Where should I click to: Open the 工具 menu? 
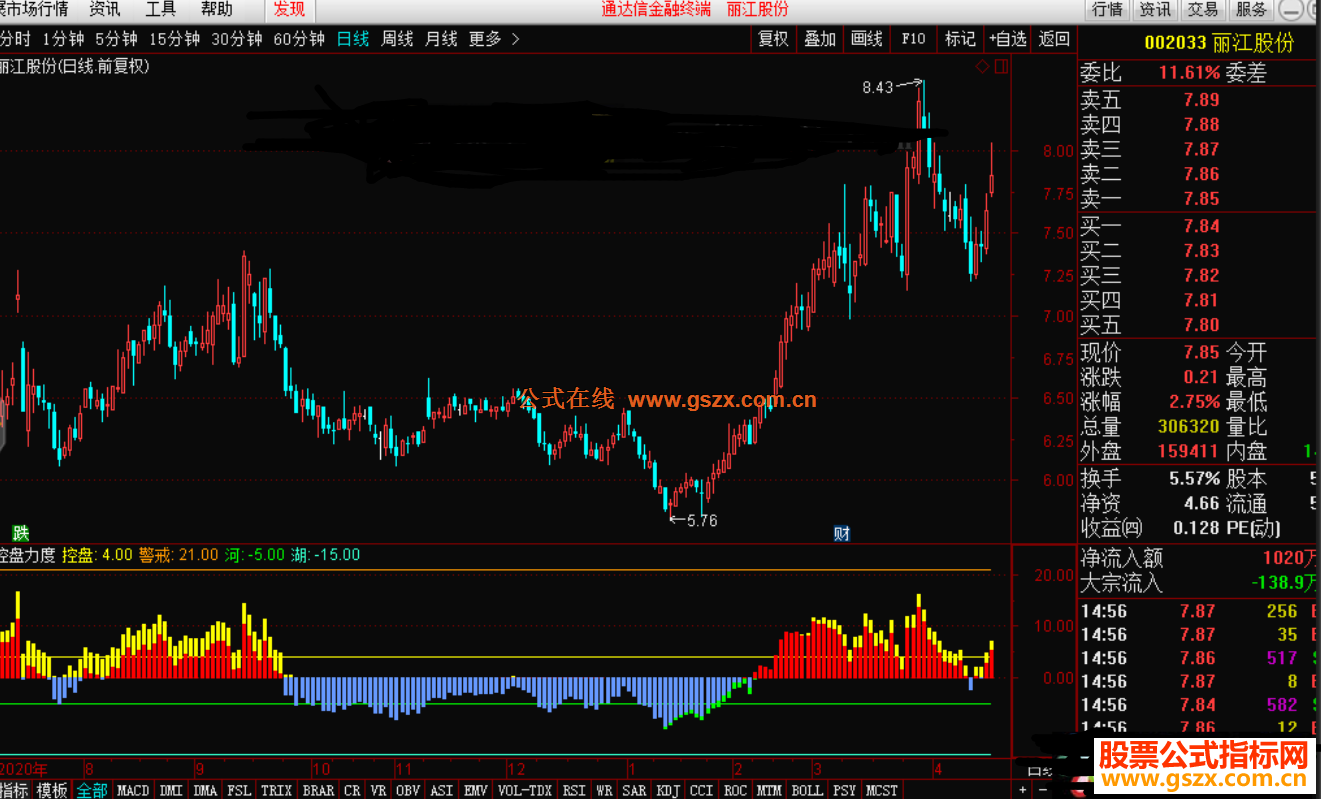(161, 10)
